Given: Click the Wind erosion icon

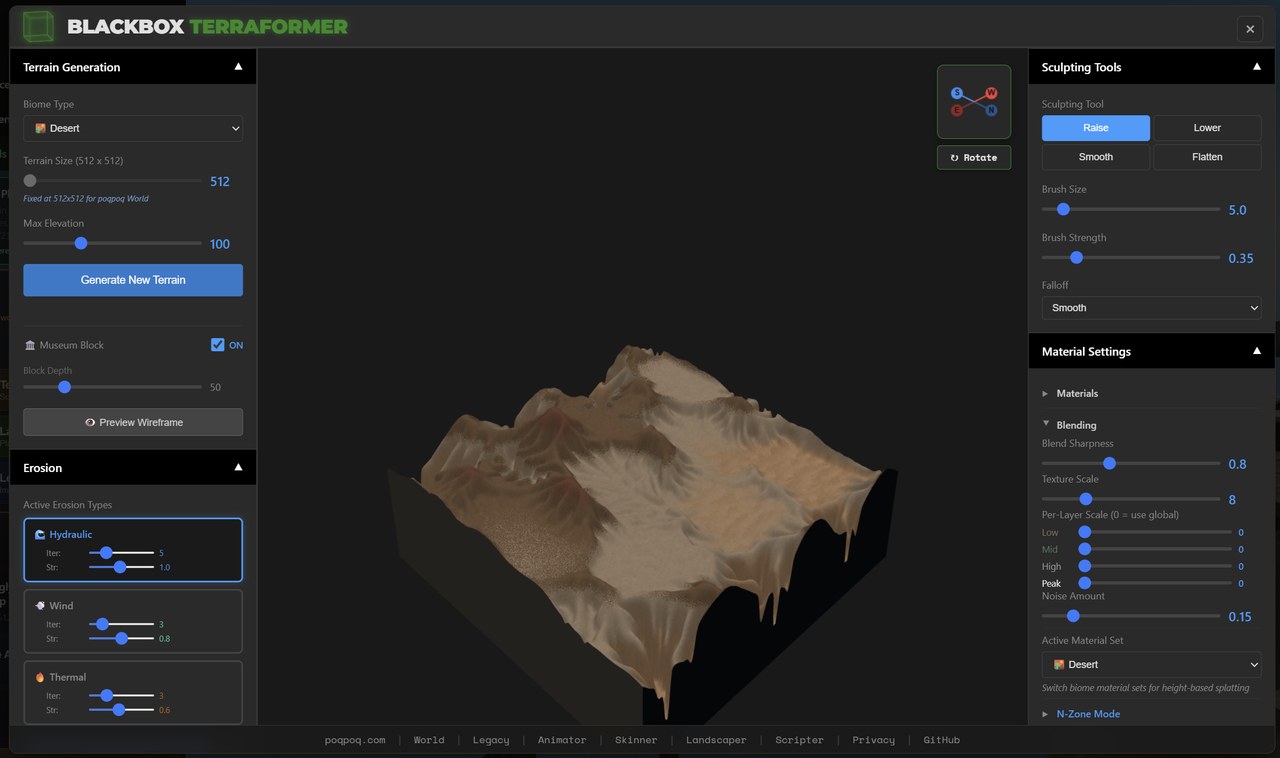Looking at the screenshot, I should (x=40, y=606).
